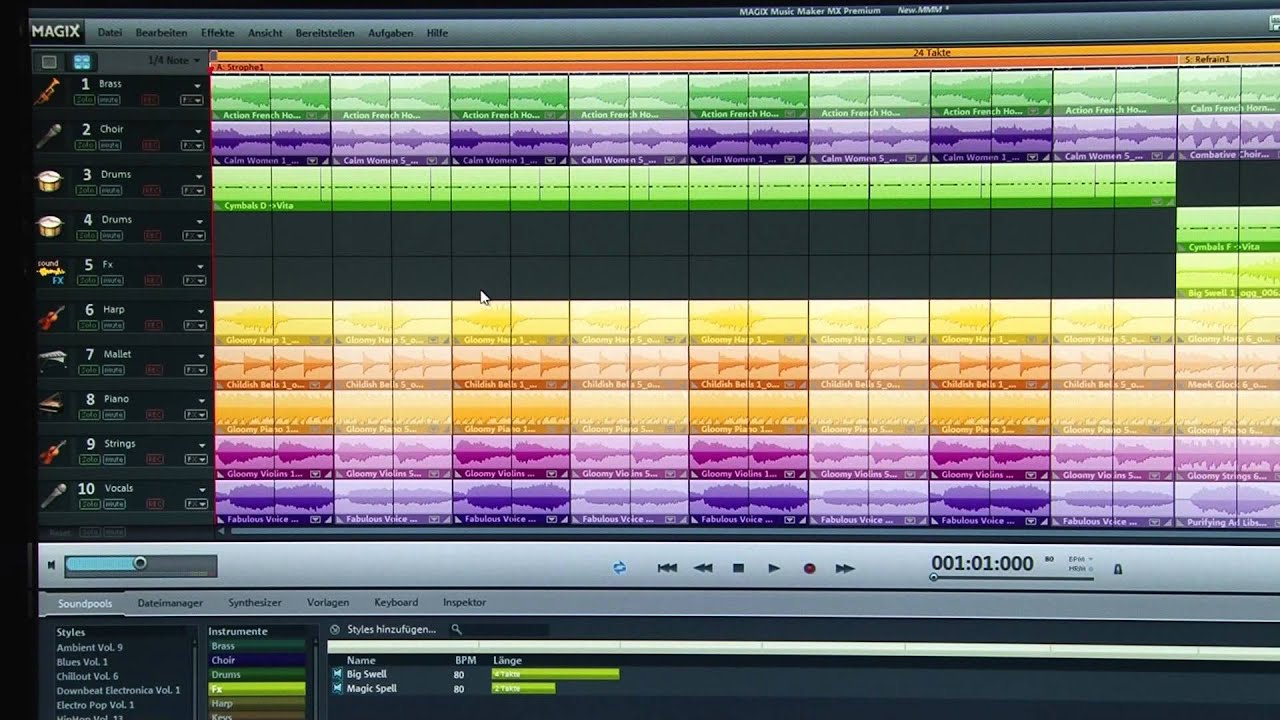Open the Brass track FX dropdown

click(192, 100)
